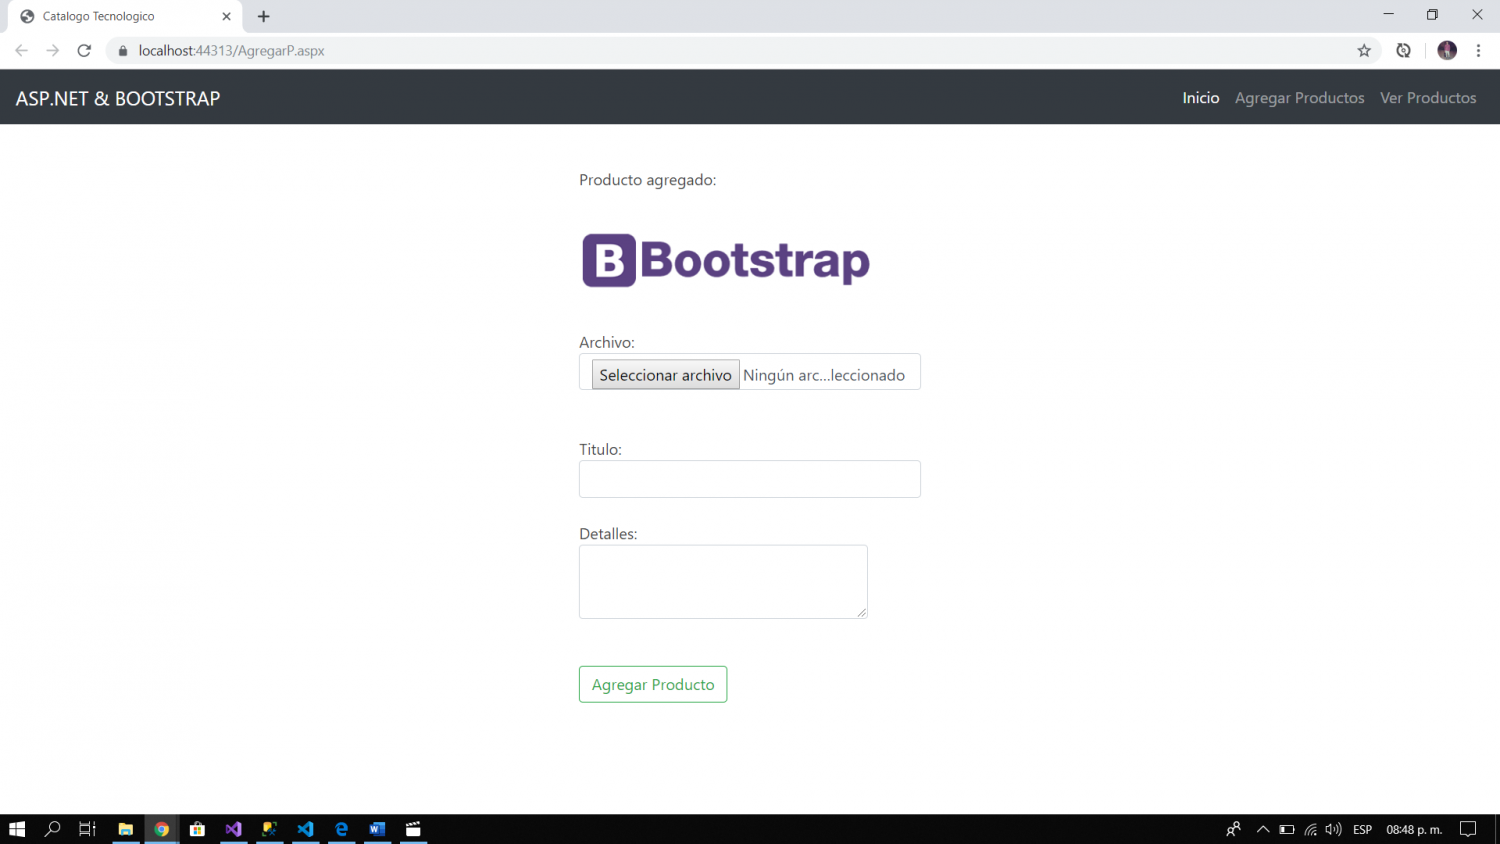1500x844 pixels.
Task: Click the Agregar Producto button
Action: click(653, 685)
